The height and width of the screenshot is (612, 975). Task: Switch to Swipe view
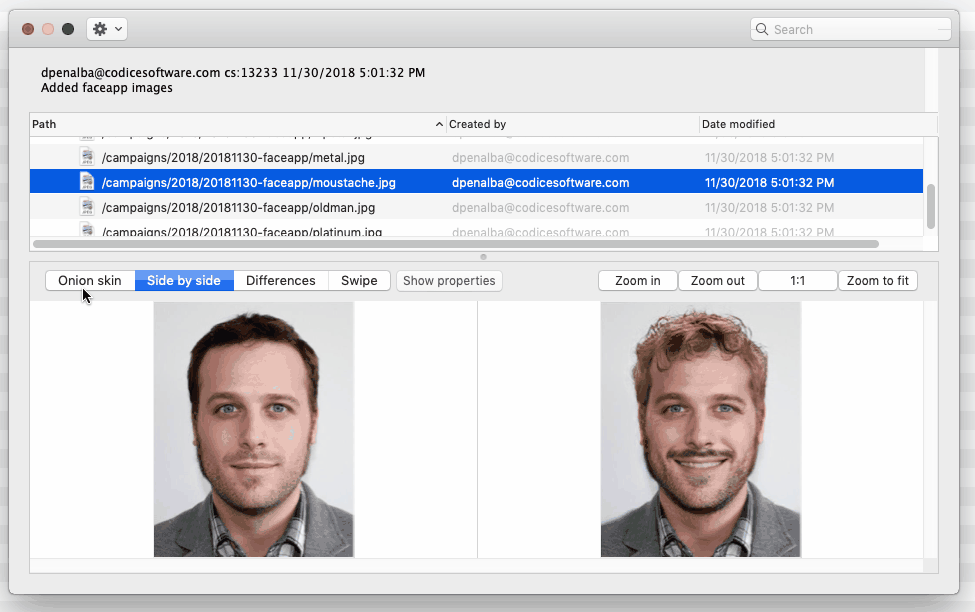click(x=359, y=280)
